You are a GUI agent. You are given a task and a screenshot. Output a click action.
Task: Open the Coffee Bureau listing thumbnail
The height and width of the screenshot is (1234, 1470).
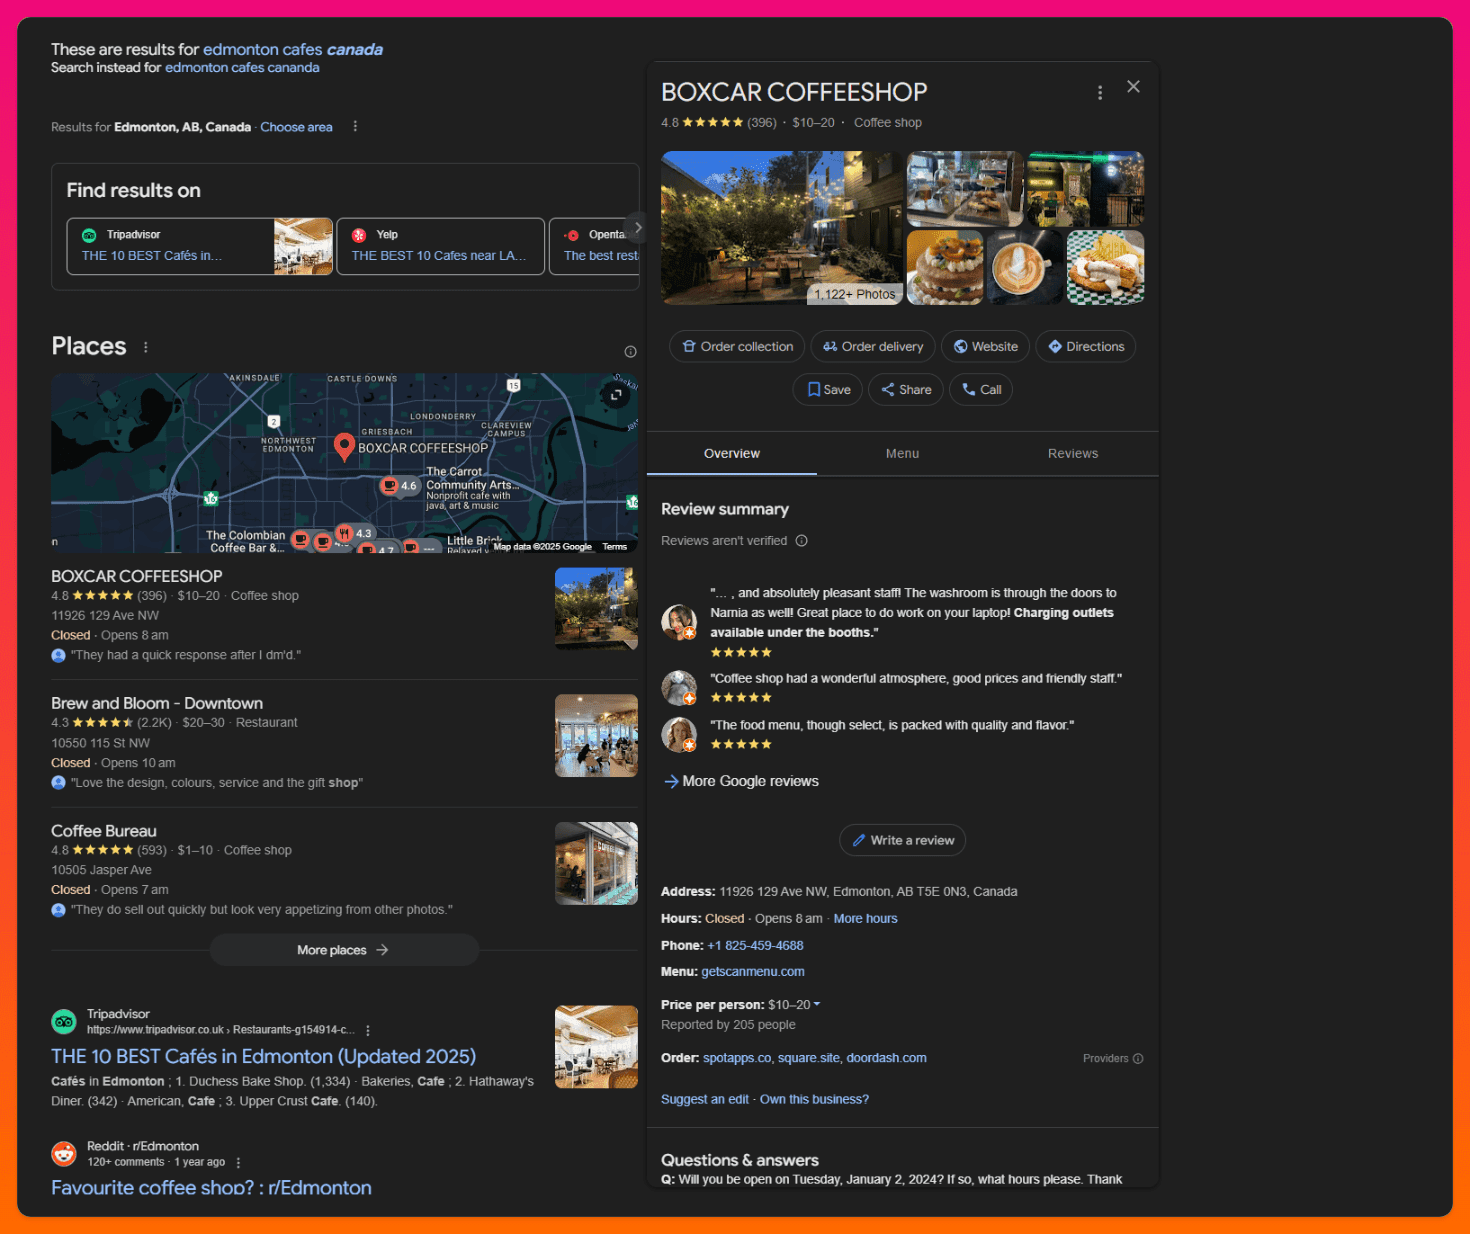click(596, 863)
